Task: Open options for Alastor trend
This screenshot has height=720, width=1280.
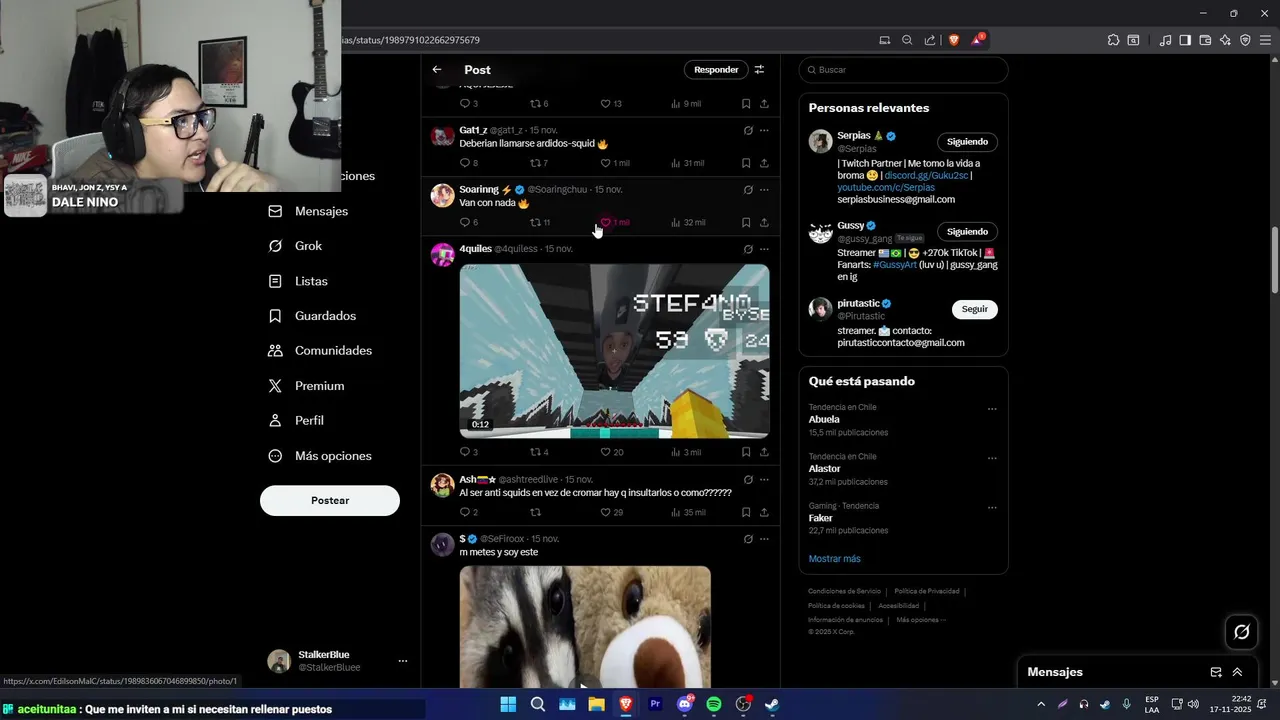Action: coord(992,458)
